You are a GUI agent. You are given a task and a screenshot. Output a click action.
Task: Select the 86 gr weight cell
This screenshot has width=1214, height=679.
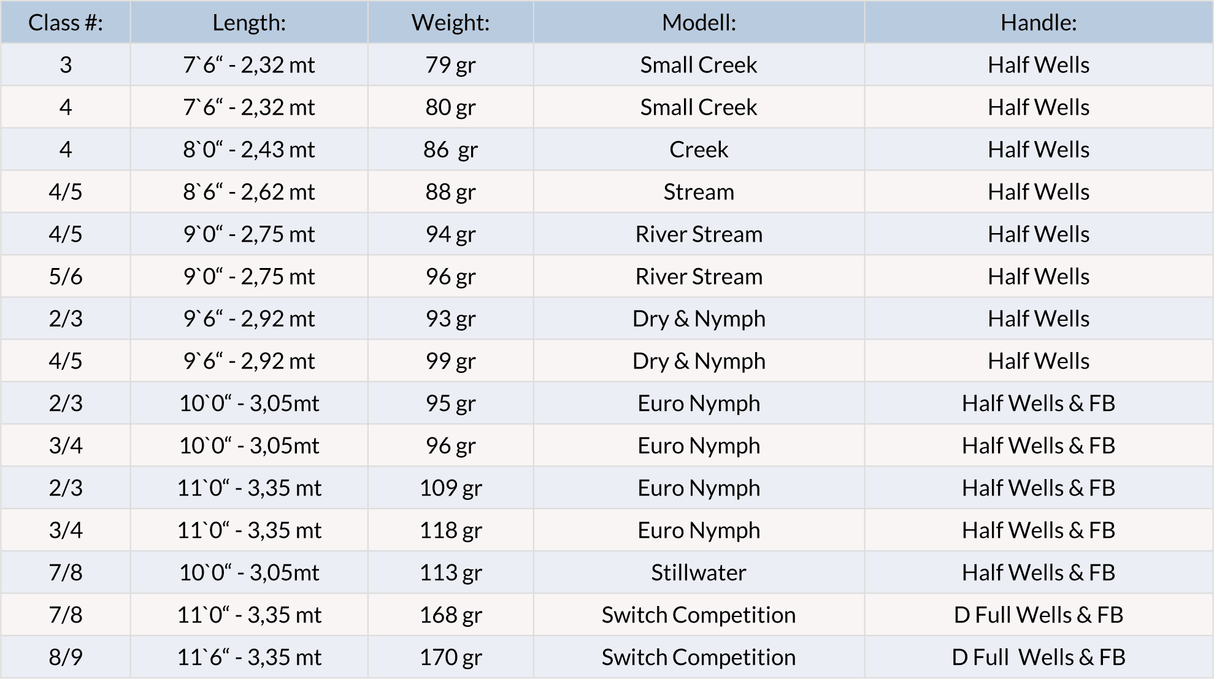pyautogui.click(x=450, y=150)
